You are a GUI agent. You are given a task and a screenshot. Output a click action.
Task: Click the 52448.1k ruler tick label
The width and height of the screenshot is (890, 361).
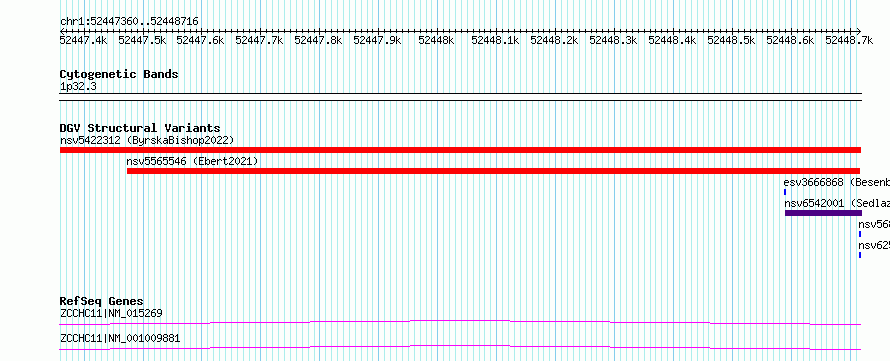[x=496, y=40]
